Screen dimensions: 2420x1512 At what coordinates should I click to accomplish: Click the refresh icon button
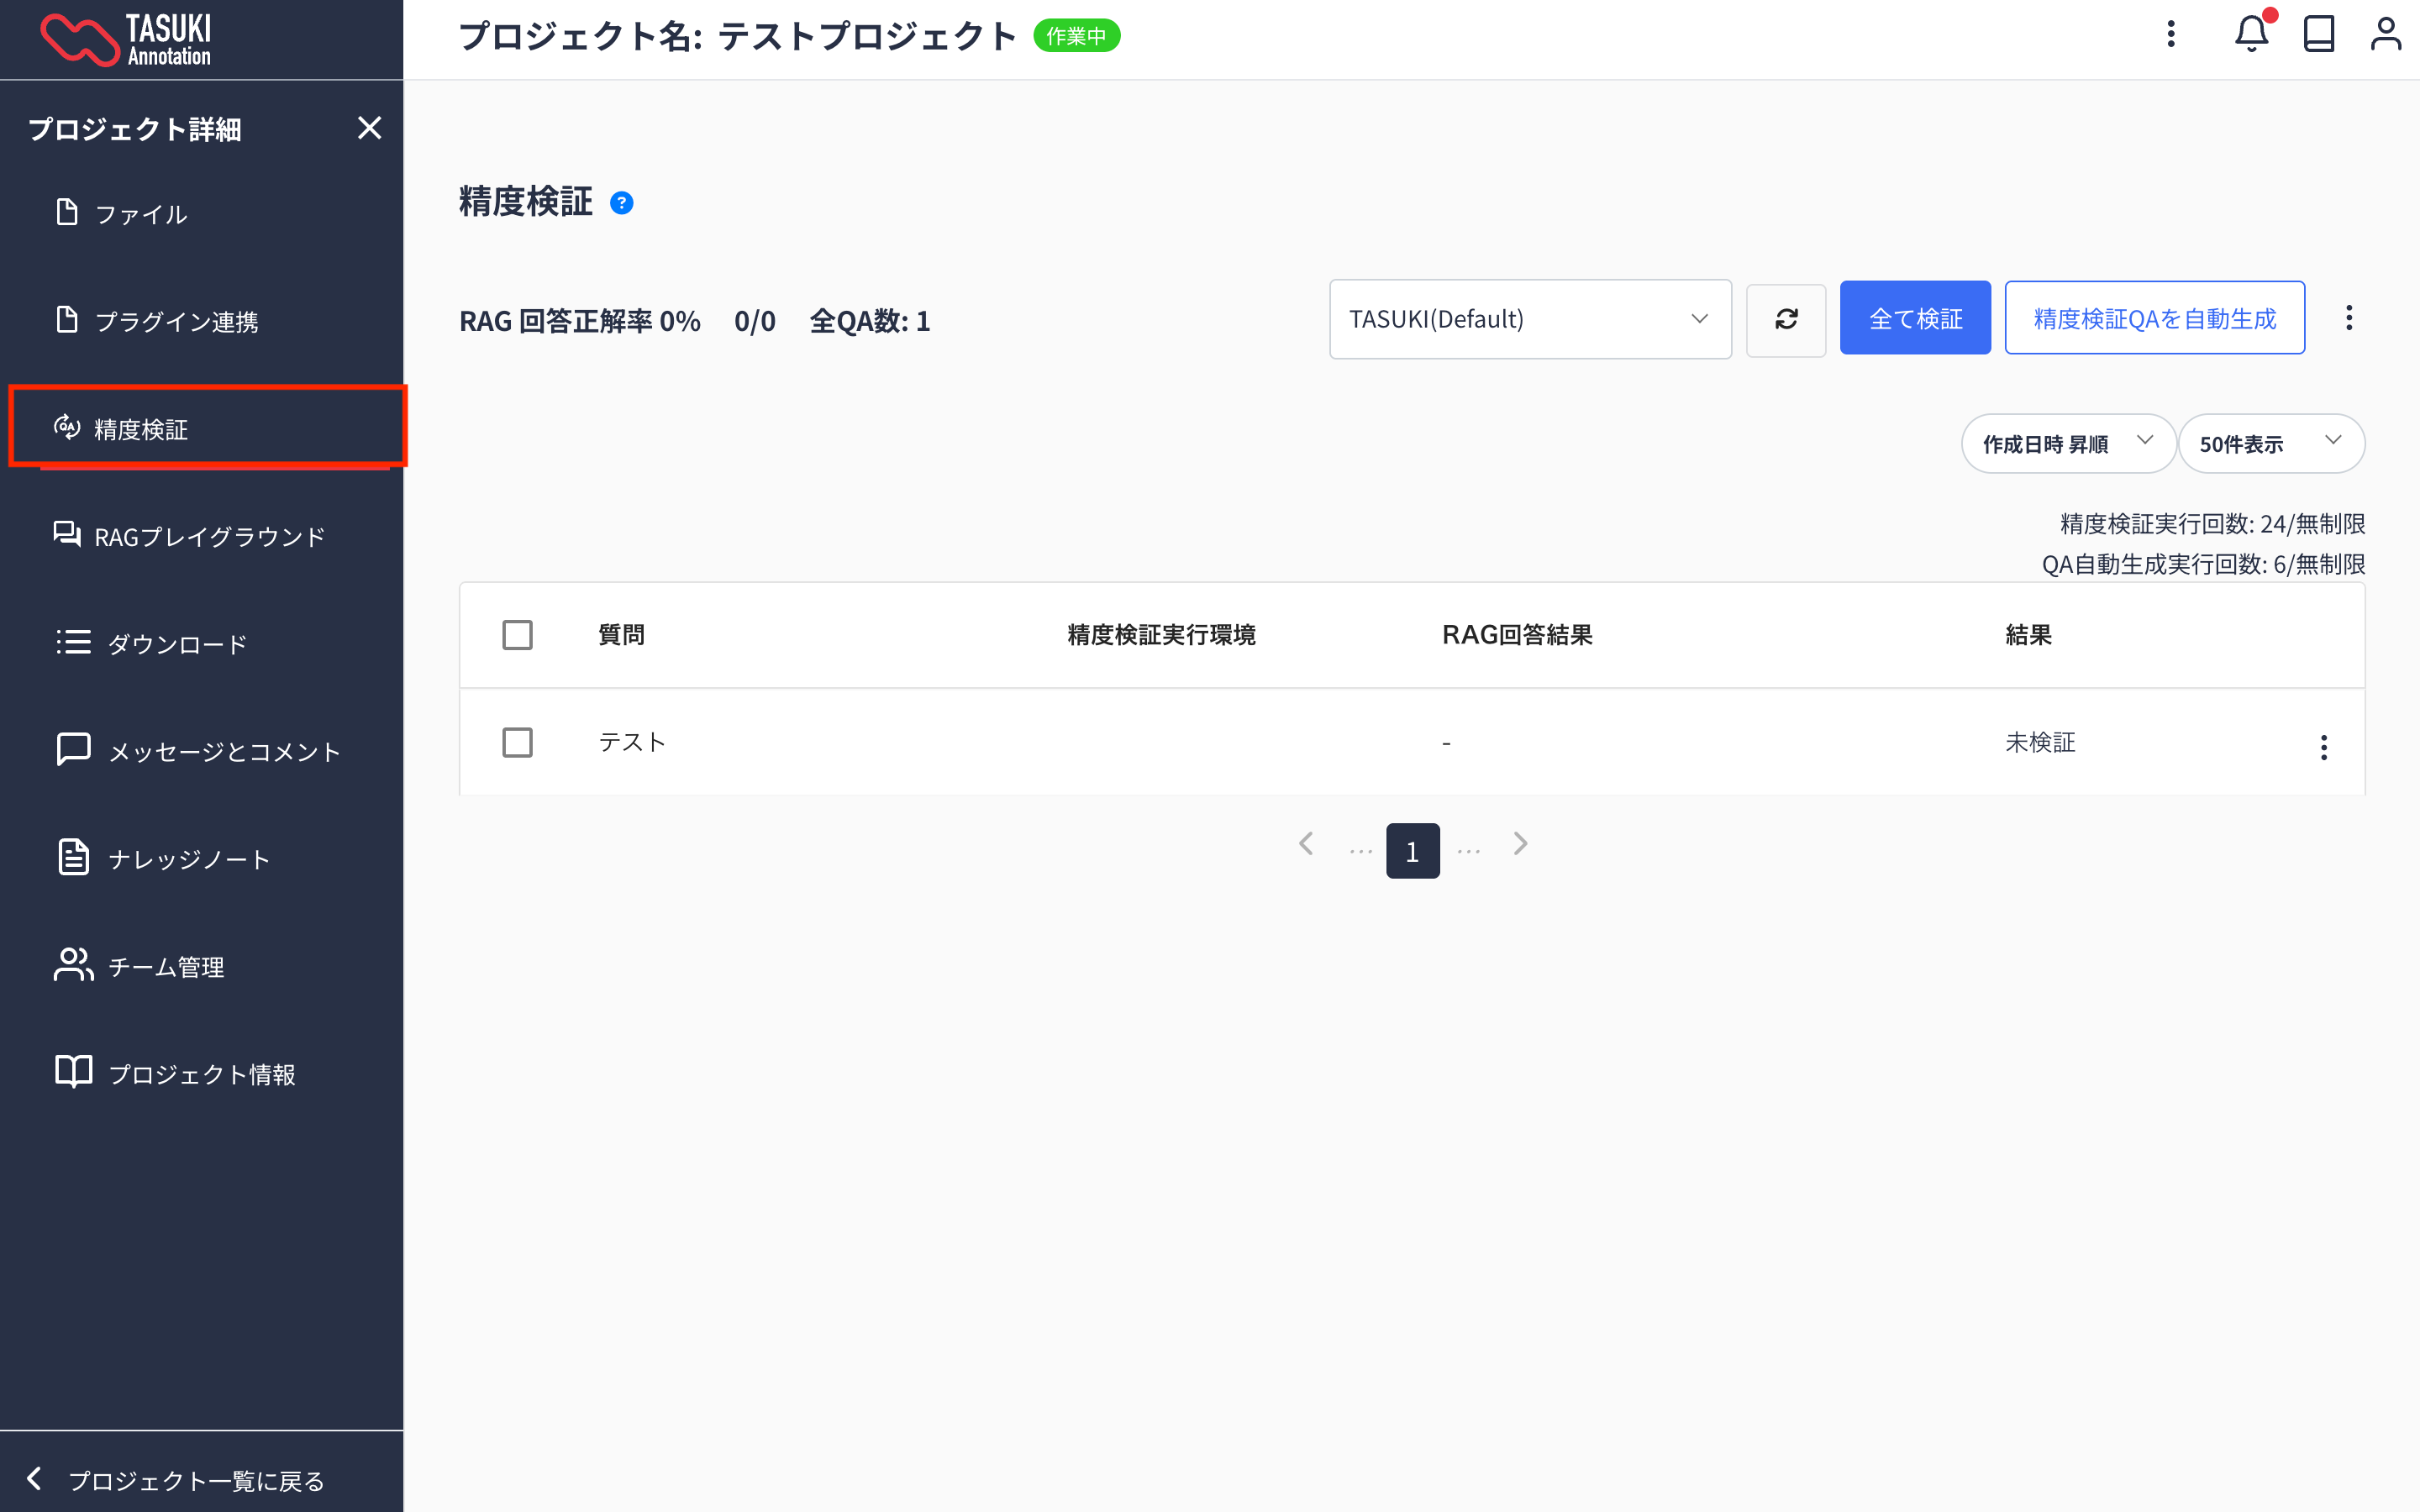point(1786,319)
